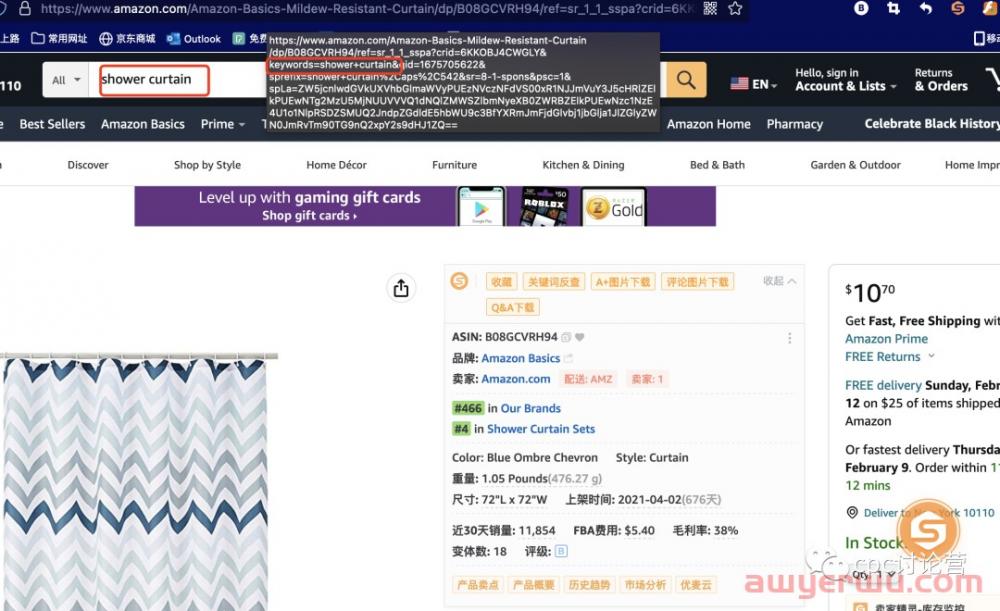Click the A+图片下载 button
This screenshot has width=1000, height=611.
[x=622, y=281]
